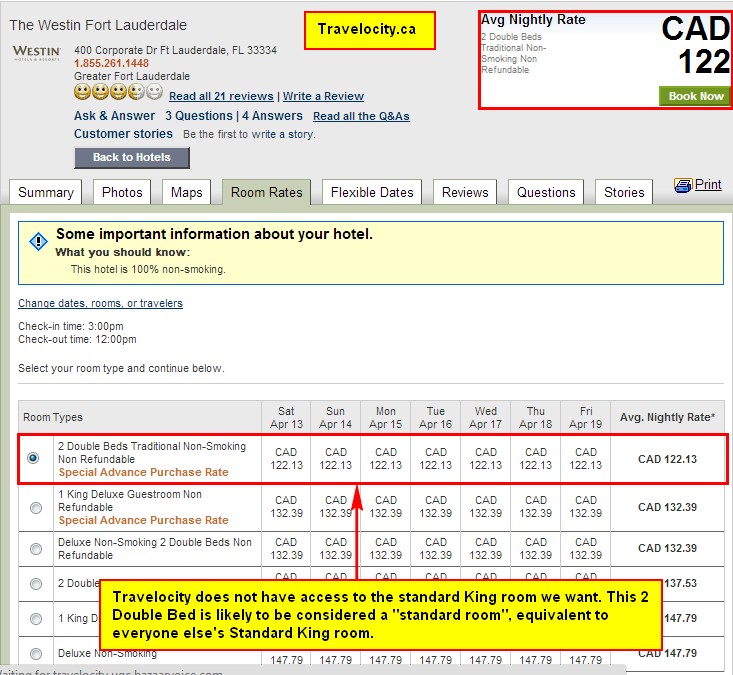Click the Customer stories heading
The image size is (733, 675).
(x=123, y=134)
